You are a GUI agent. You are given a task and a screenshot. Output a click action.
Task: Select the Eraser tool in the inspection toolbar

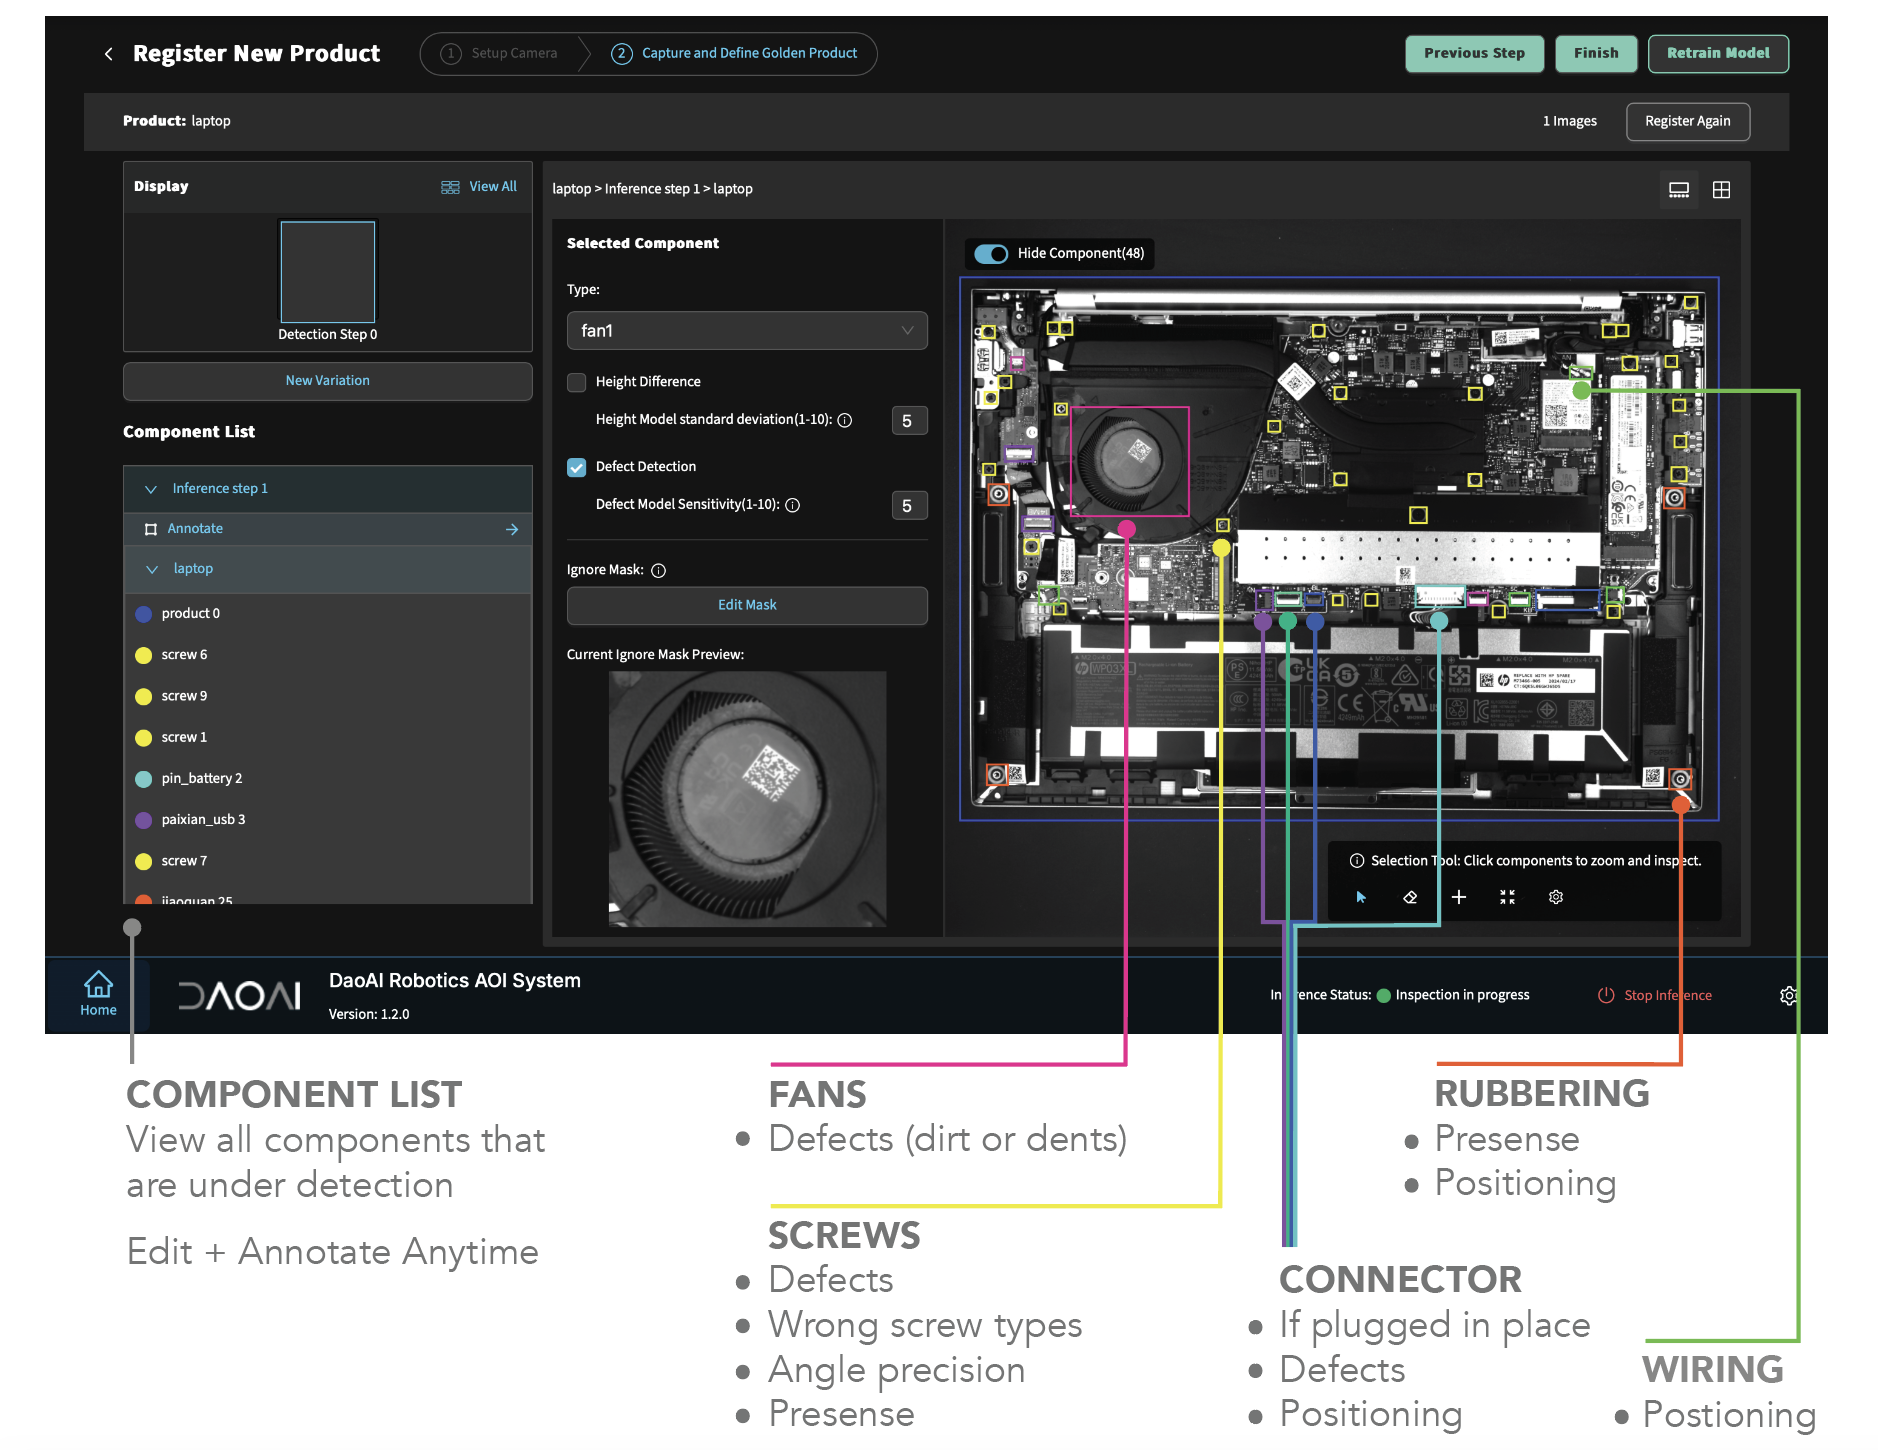pos(1410,897)
